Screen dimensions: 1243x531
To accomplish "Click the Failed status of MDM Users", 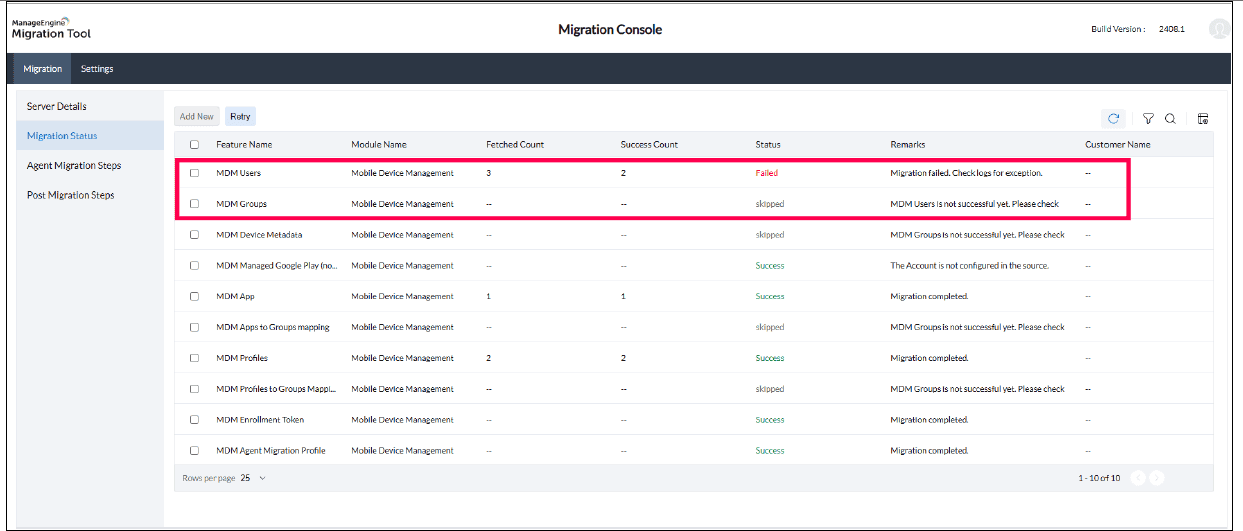I will (x=767, y=173).
